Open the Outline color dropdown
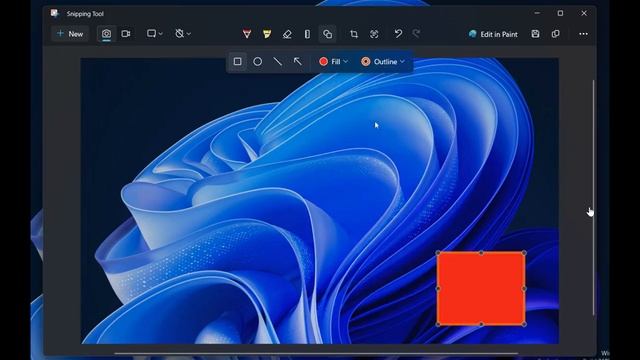The image size is (640, 360). point(383,62)
